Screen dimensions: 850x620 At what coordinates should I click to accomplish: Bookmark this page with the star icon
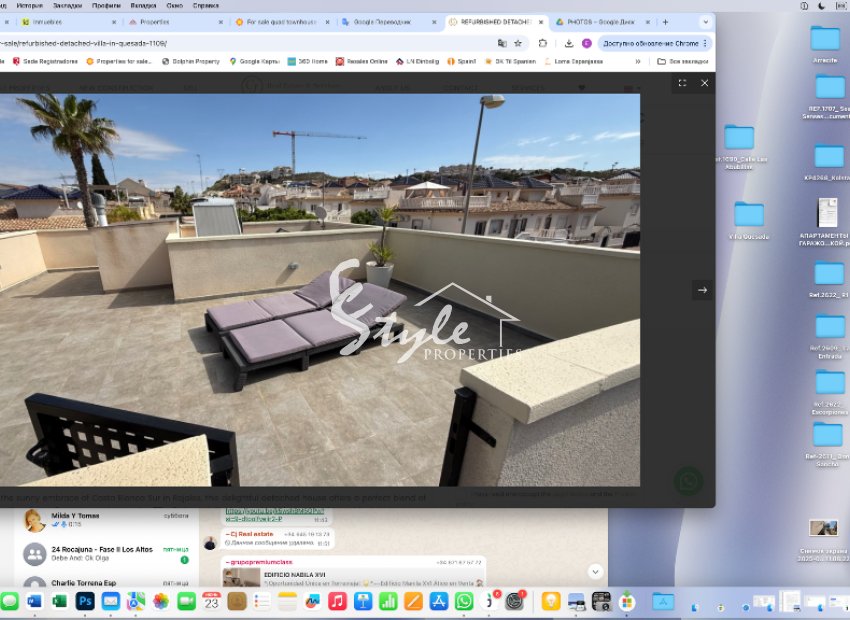pyautogui.click(x=518, y=43)
